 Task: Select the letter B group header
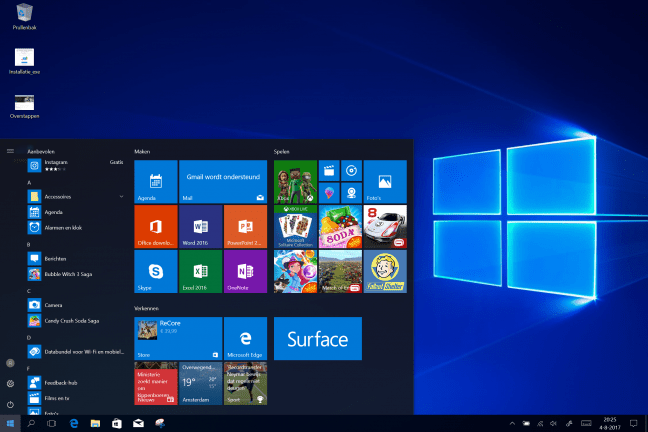[29, 245]
